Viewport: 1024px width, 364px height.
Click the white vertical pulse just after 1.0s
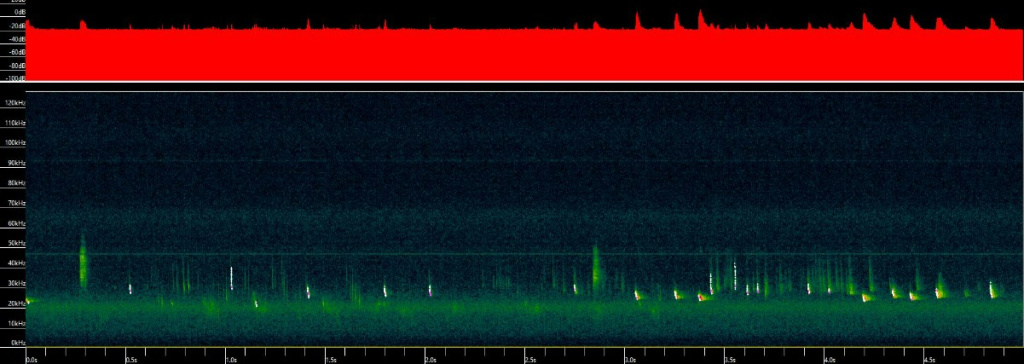tap(231, 278)
